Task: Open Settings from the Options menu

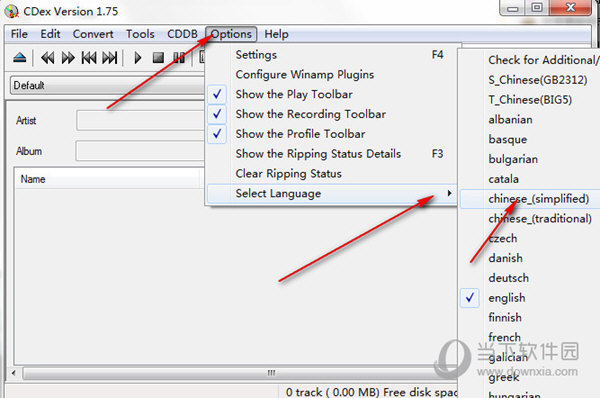Action: [331, 55]
